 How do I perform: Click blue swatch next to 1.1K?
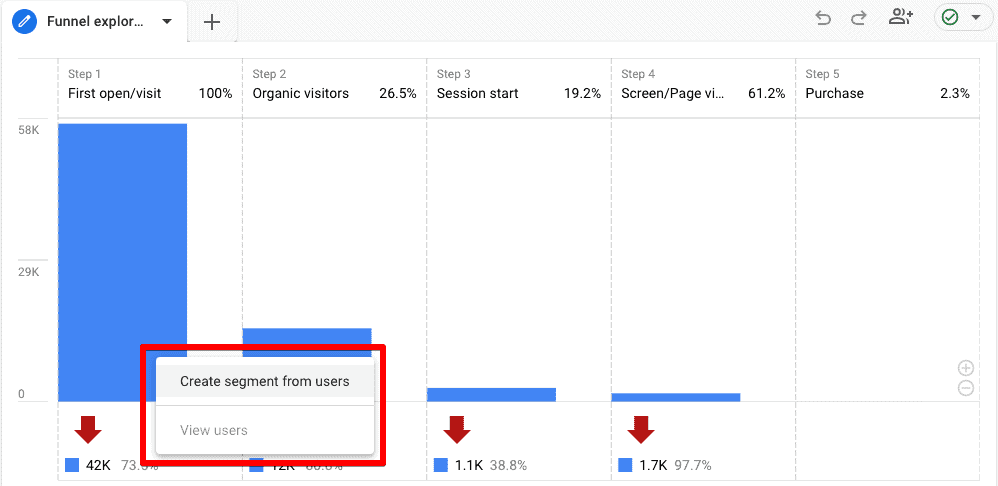441,465
